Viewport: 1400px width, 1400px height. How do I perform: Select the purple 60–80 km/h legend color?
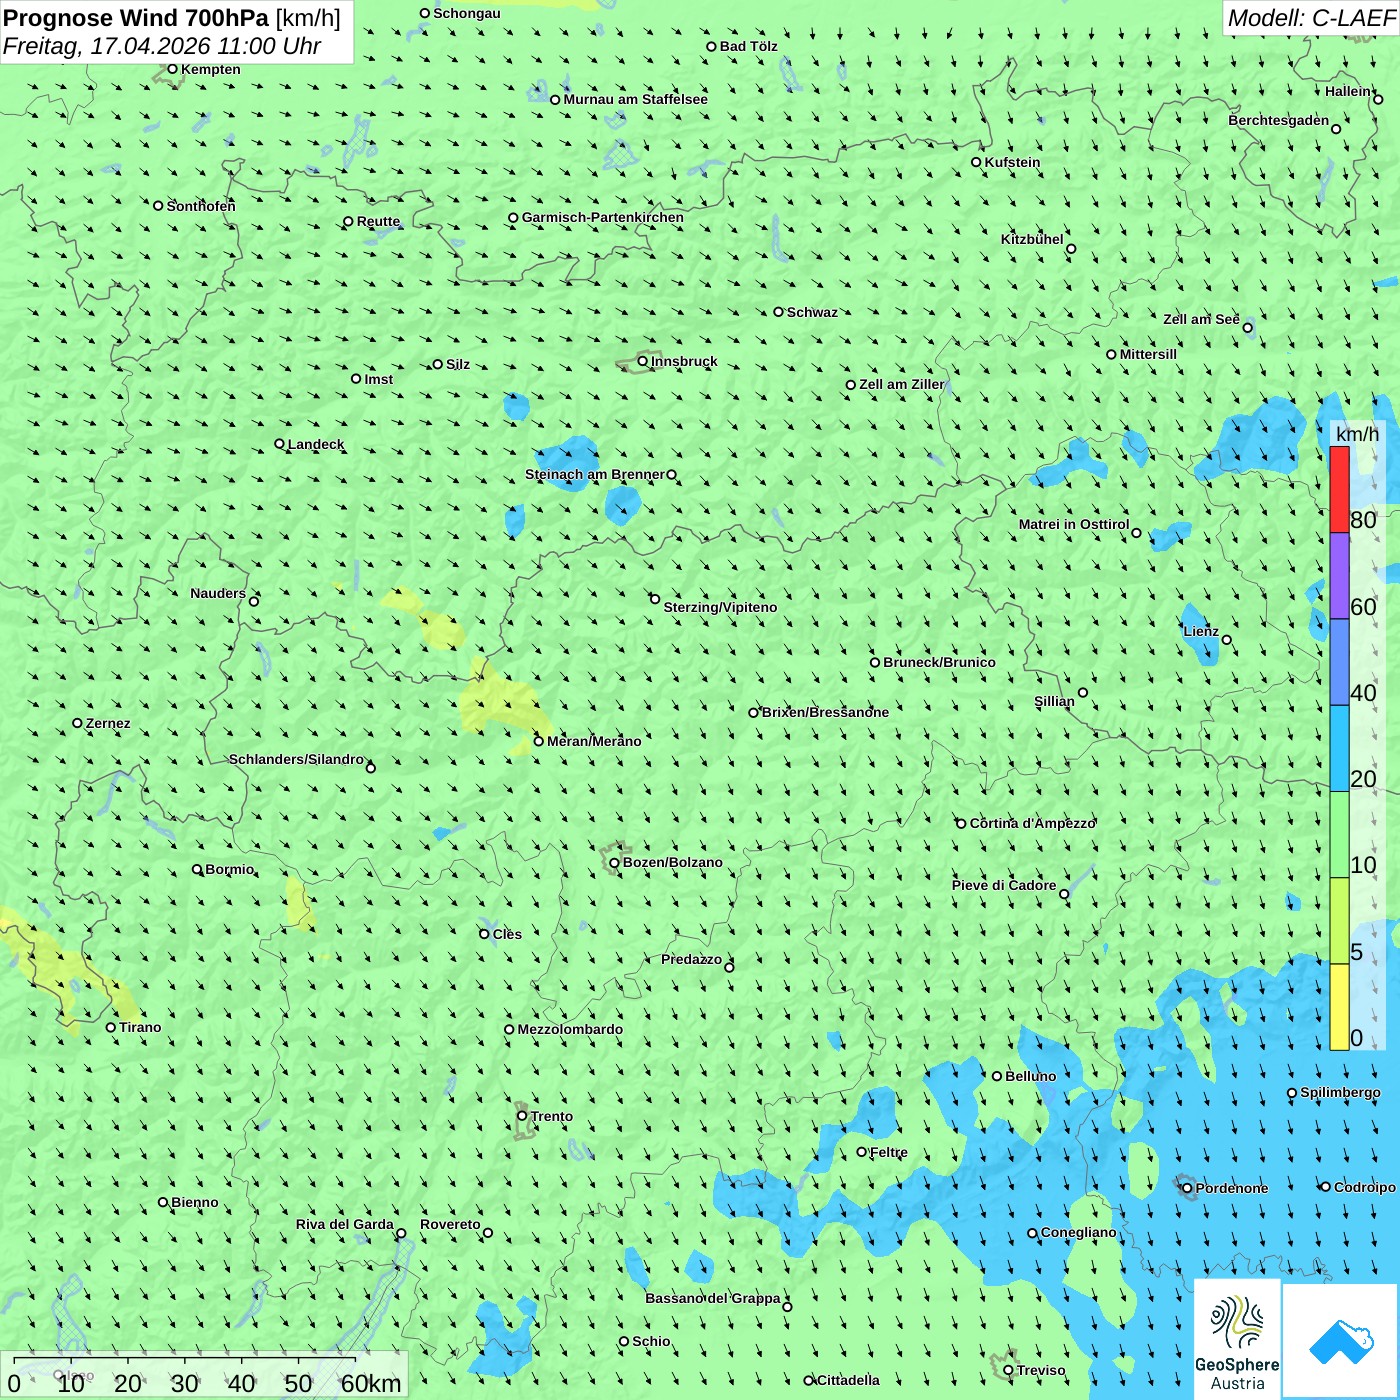coord(1339,576)
